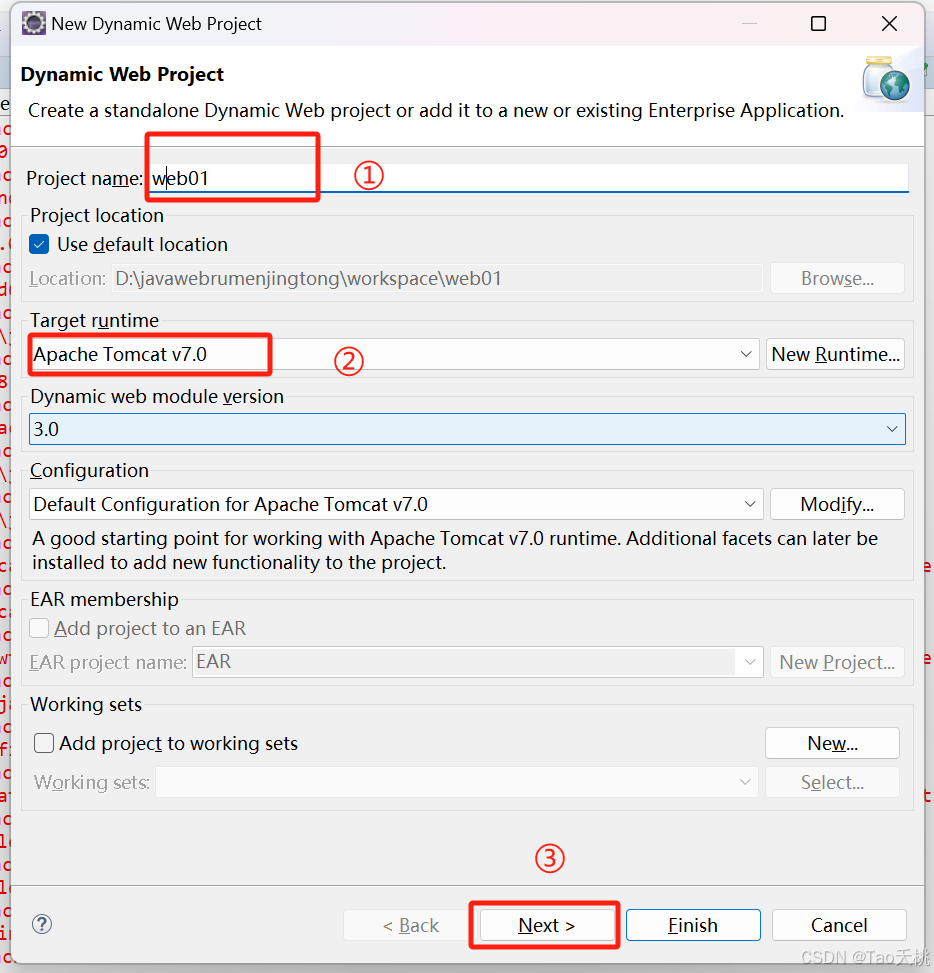The height and width of the screenshot is (973, 934).
Task: Maximize the dialog window
Action: coord(819,24)
